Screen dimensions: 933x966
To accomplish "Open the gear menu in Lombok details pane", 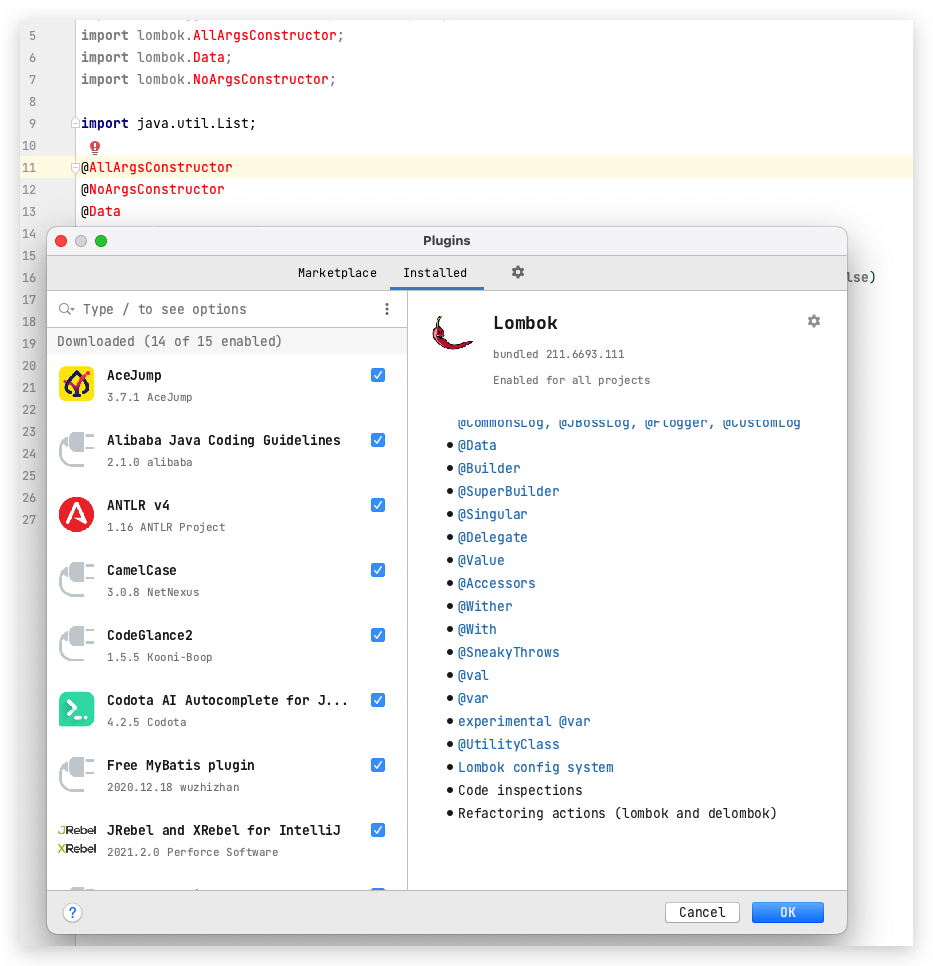I will (x=813, y=321).
